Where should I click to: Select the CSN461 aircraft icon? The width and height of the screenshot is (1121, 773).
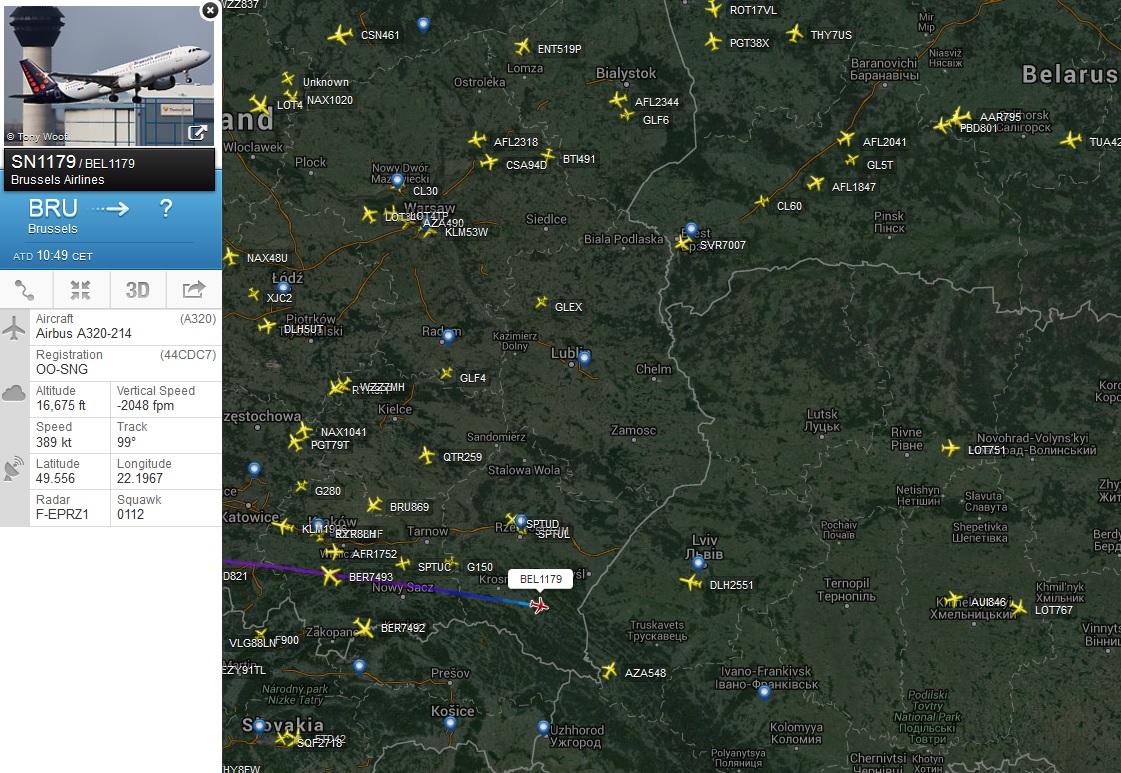point(340,34)
